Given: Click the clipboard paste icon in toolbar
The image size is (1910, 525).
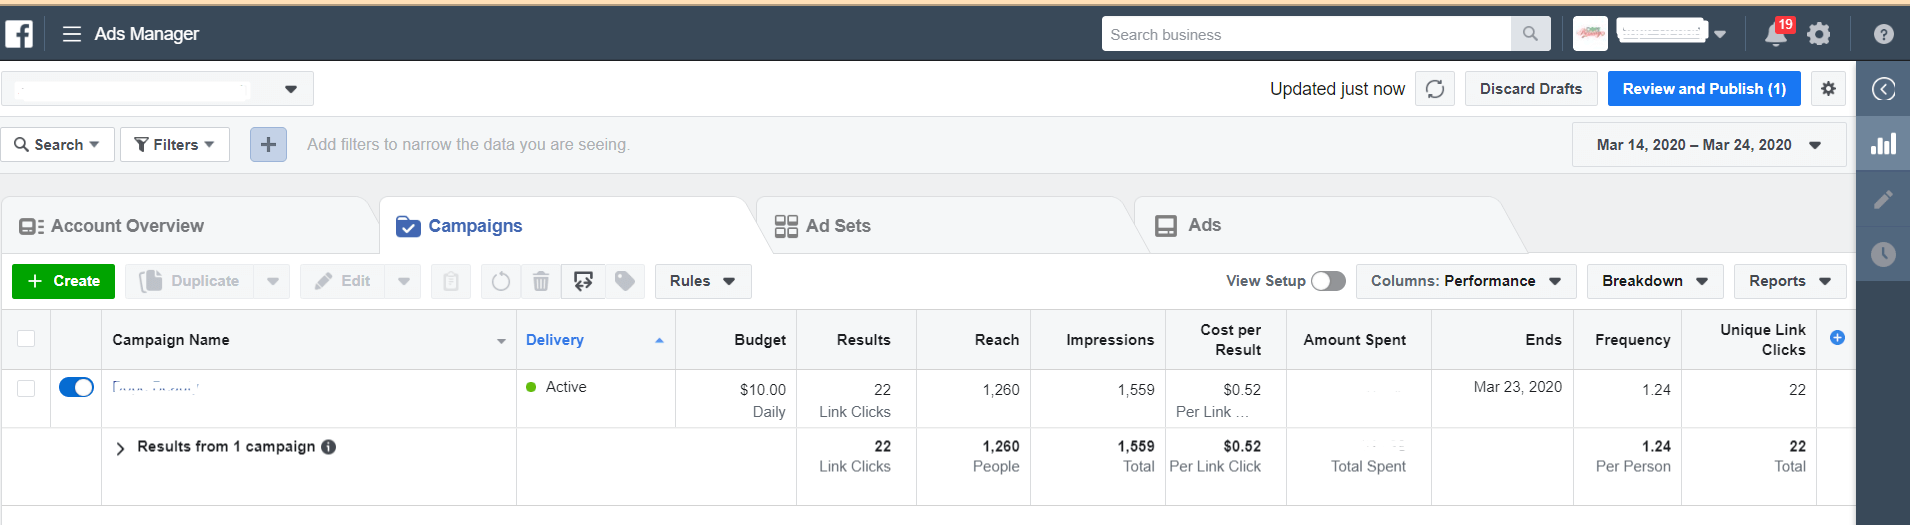Looking at the screenshot, I should pos(451,281).
